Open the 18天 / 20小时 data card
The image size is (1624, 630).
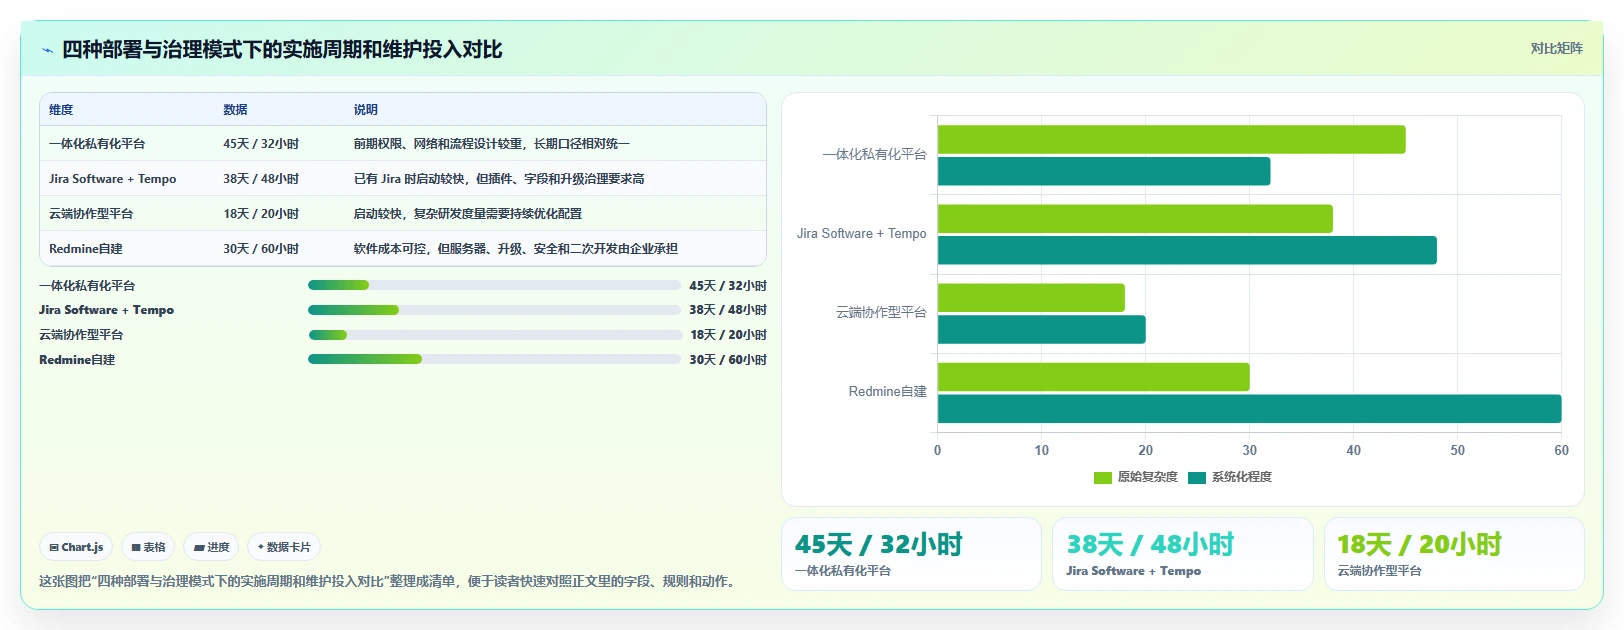point(1454,554)
